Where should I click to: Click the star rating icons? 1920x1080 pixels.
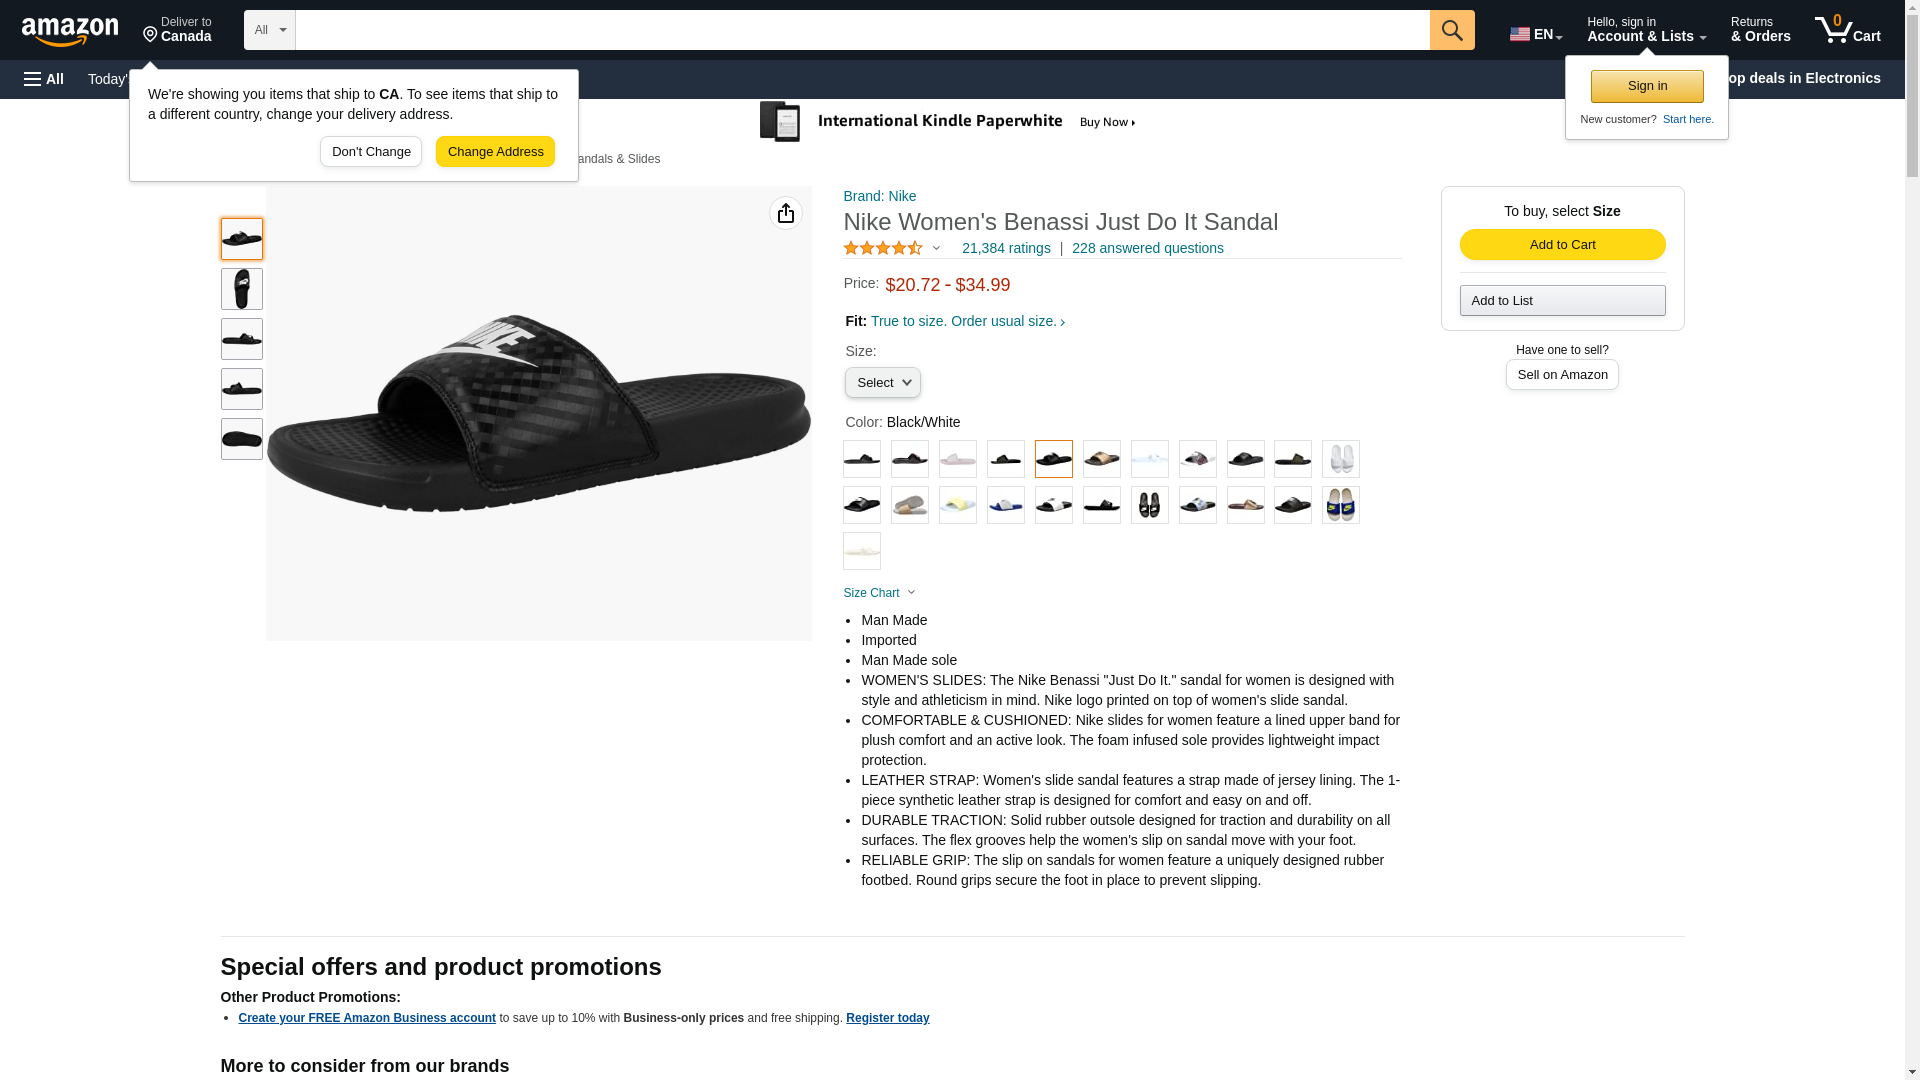click(x=883, y=248)
